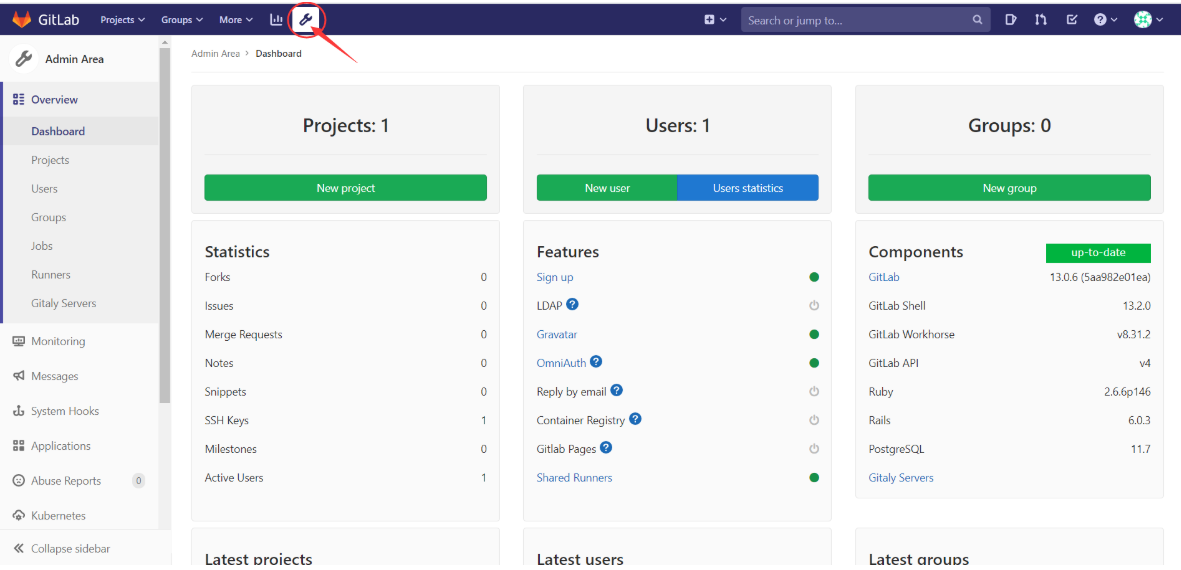Click the Search or jump to field
This screenshot has height=570, width=1181.
pos(855,20)
